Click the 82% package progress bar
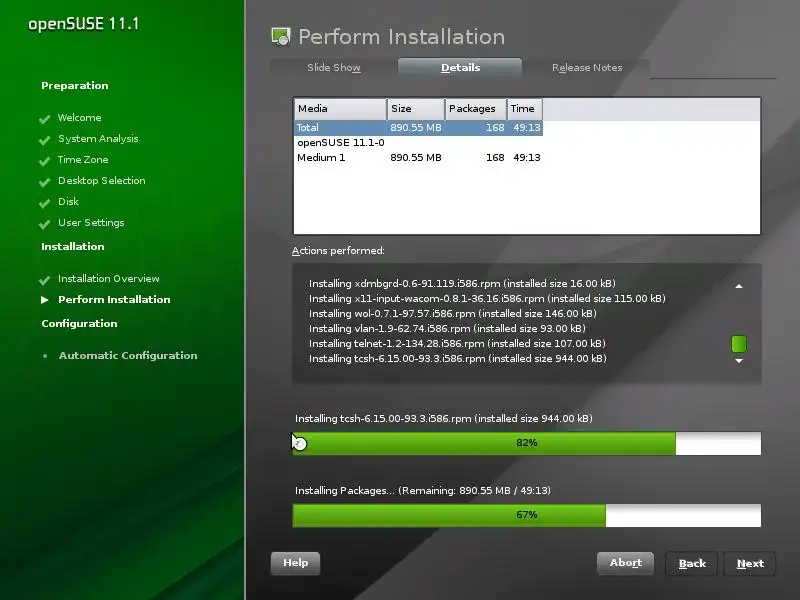800x600 pixels. pyautogui.click(x=527, y=443)
